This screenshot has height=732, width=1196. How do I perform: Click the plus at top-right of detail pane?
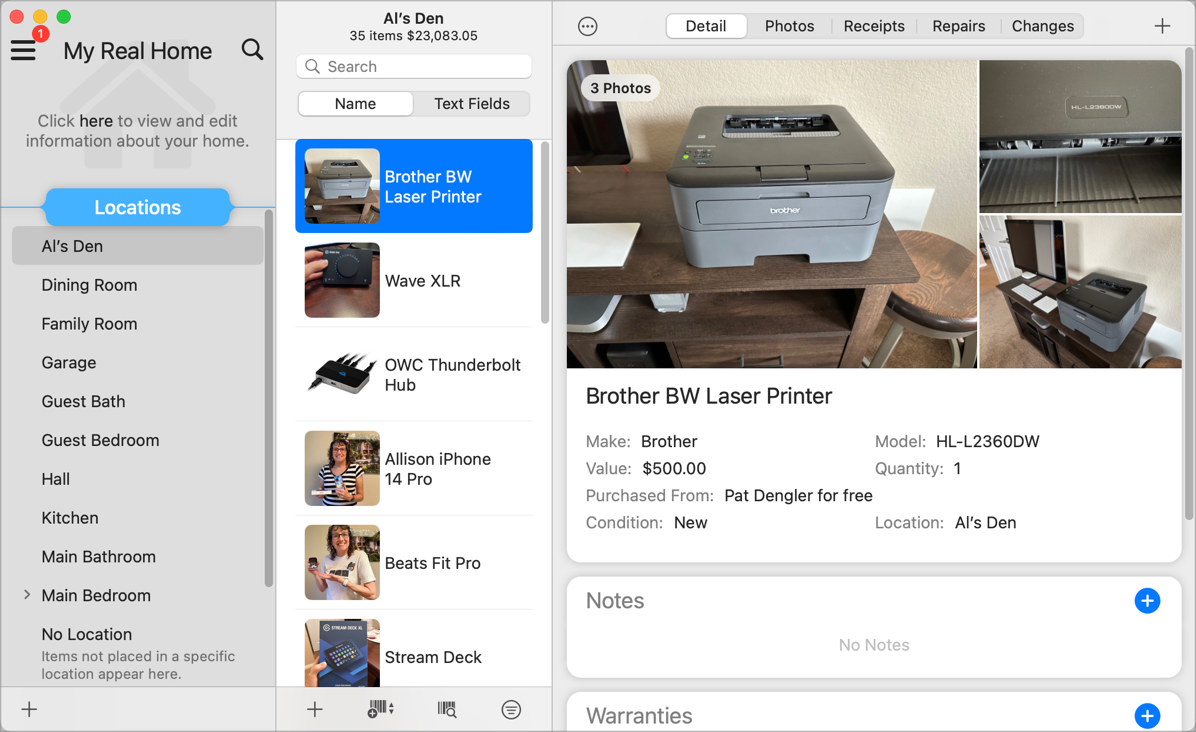[x=1162, y=27]
